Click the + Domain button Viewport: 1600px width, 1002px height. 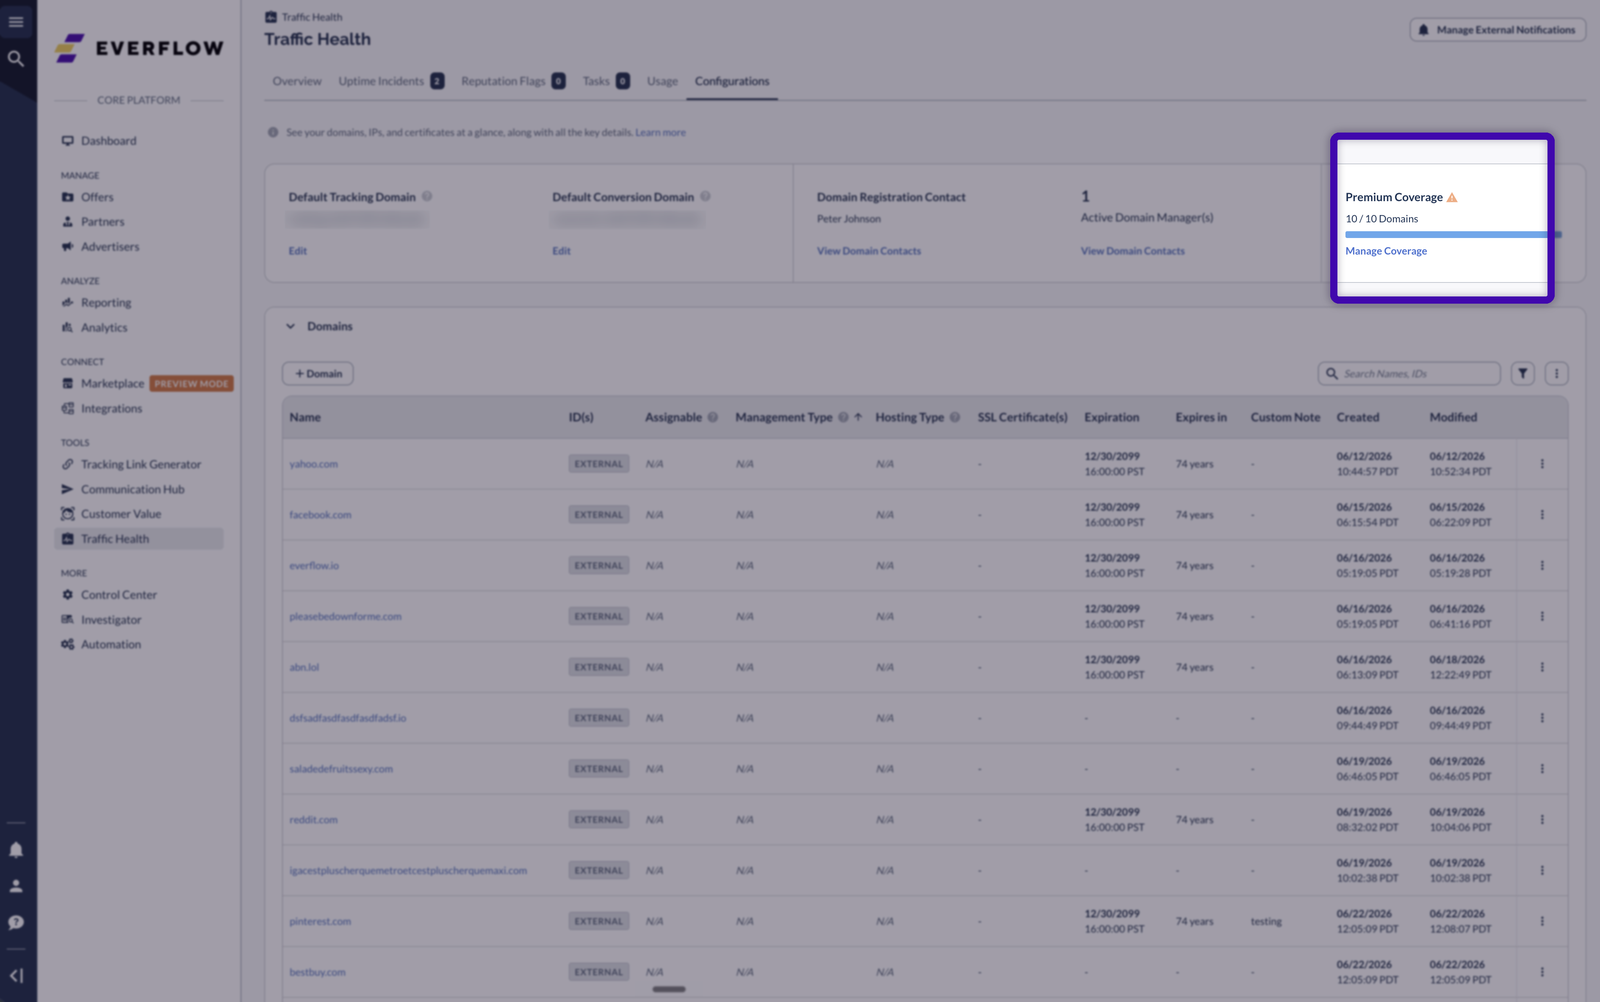318,374
